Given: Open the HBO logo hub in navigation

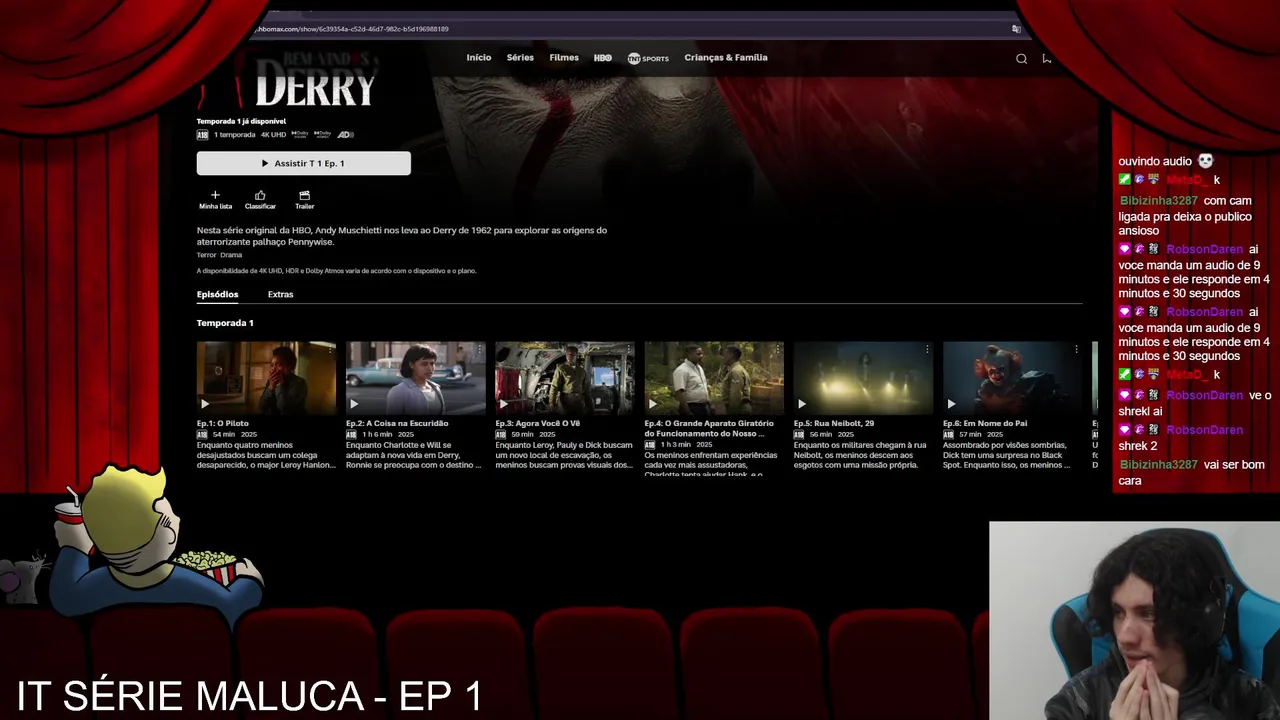Looking at the screenshot, I should coord(603,58).
